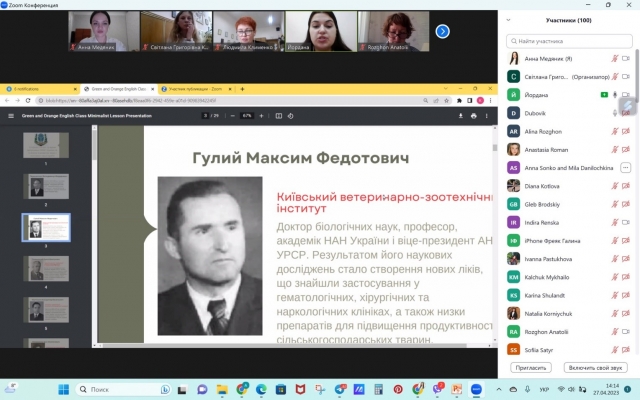
Task: Select page 5 thumbnail in the PDF sidebar
Action: coord(46,310)
